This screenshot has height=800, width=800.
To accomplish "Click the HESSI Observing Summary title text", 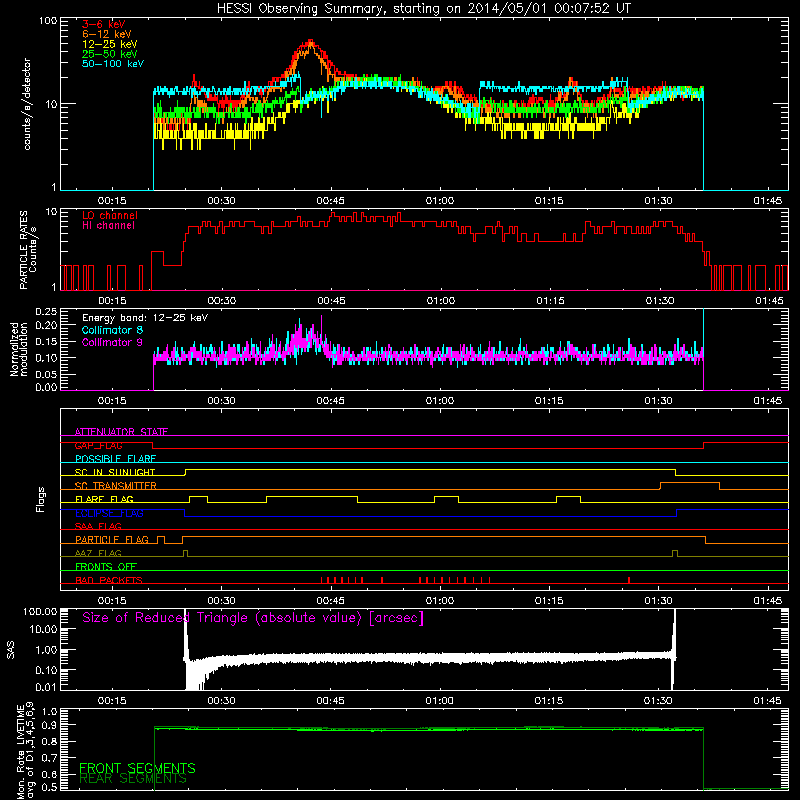I will click(x=423, y=9).
